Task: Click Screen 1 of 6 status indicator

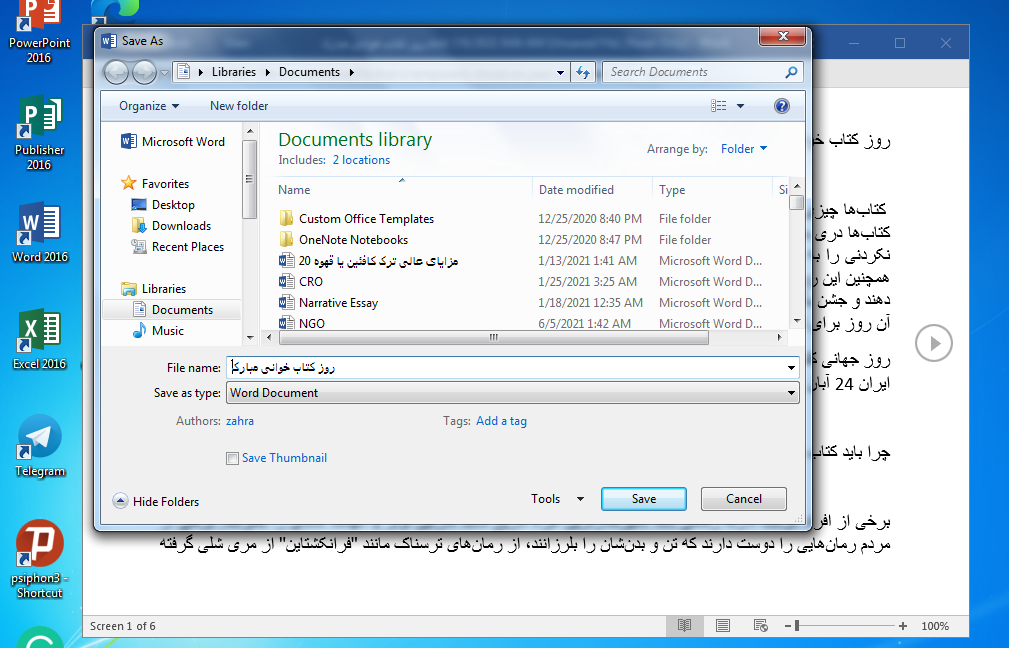Action: pyautogui.click(x=122, y=626)
